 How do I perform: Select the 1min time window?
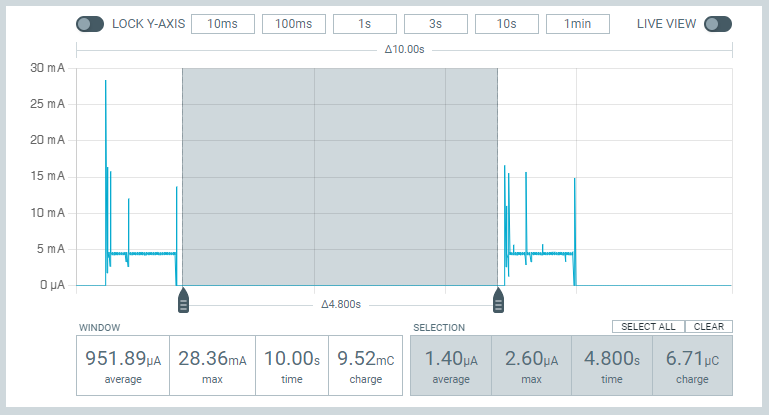coord(578,24)
